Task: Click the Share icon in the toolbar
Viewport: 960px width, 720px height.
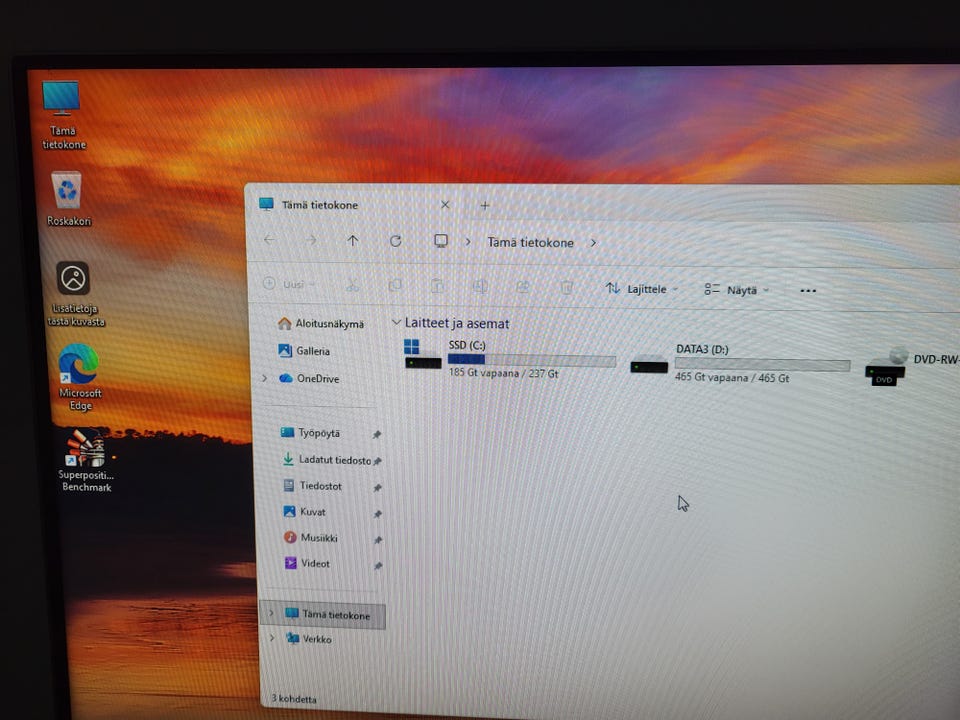Action: point(523,287)
